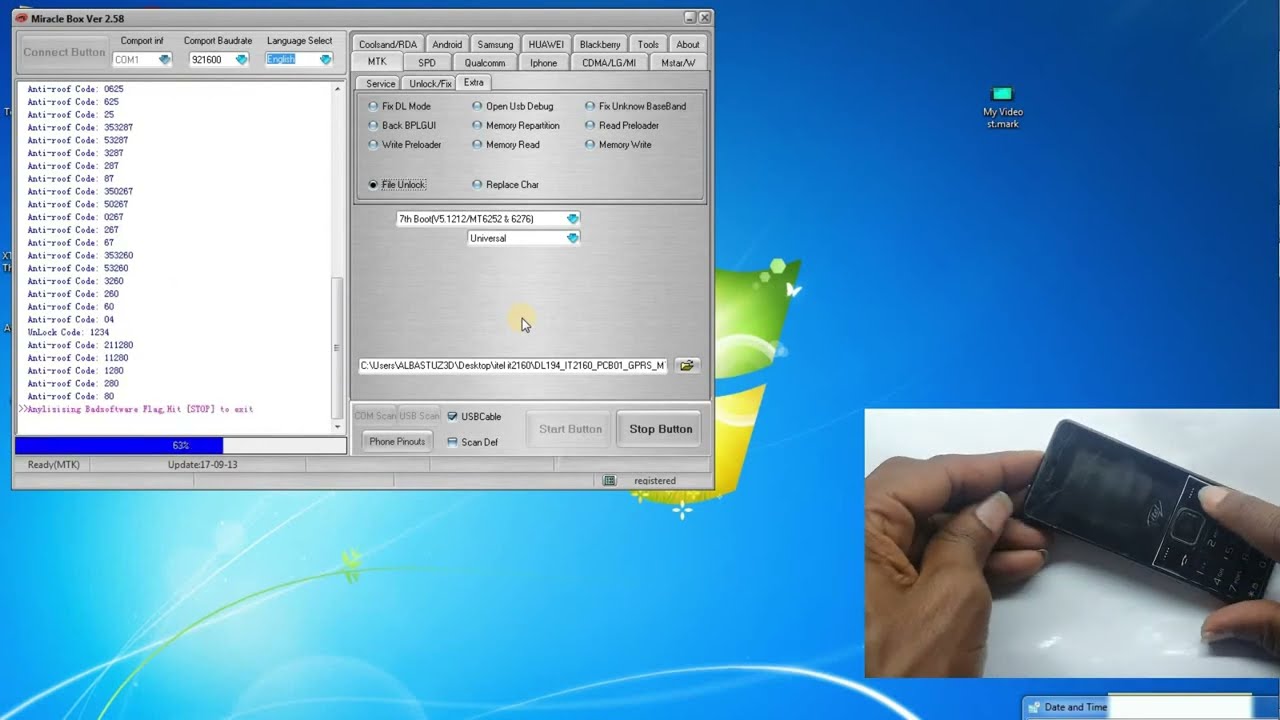Click the log scrollbar down arrow
The height and width of the screenshot is (720, 1280).
coord(338,427)
